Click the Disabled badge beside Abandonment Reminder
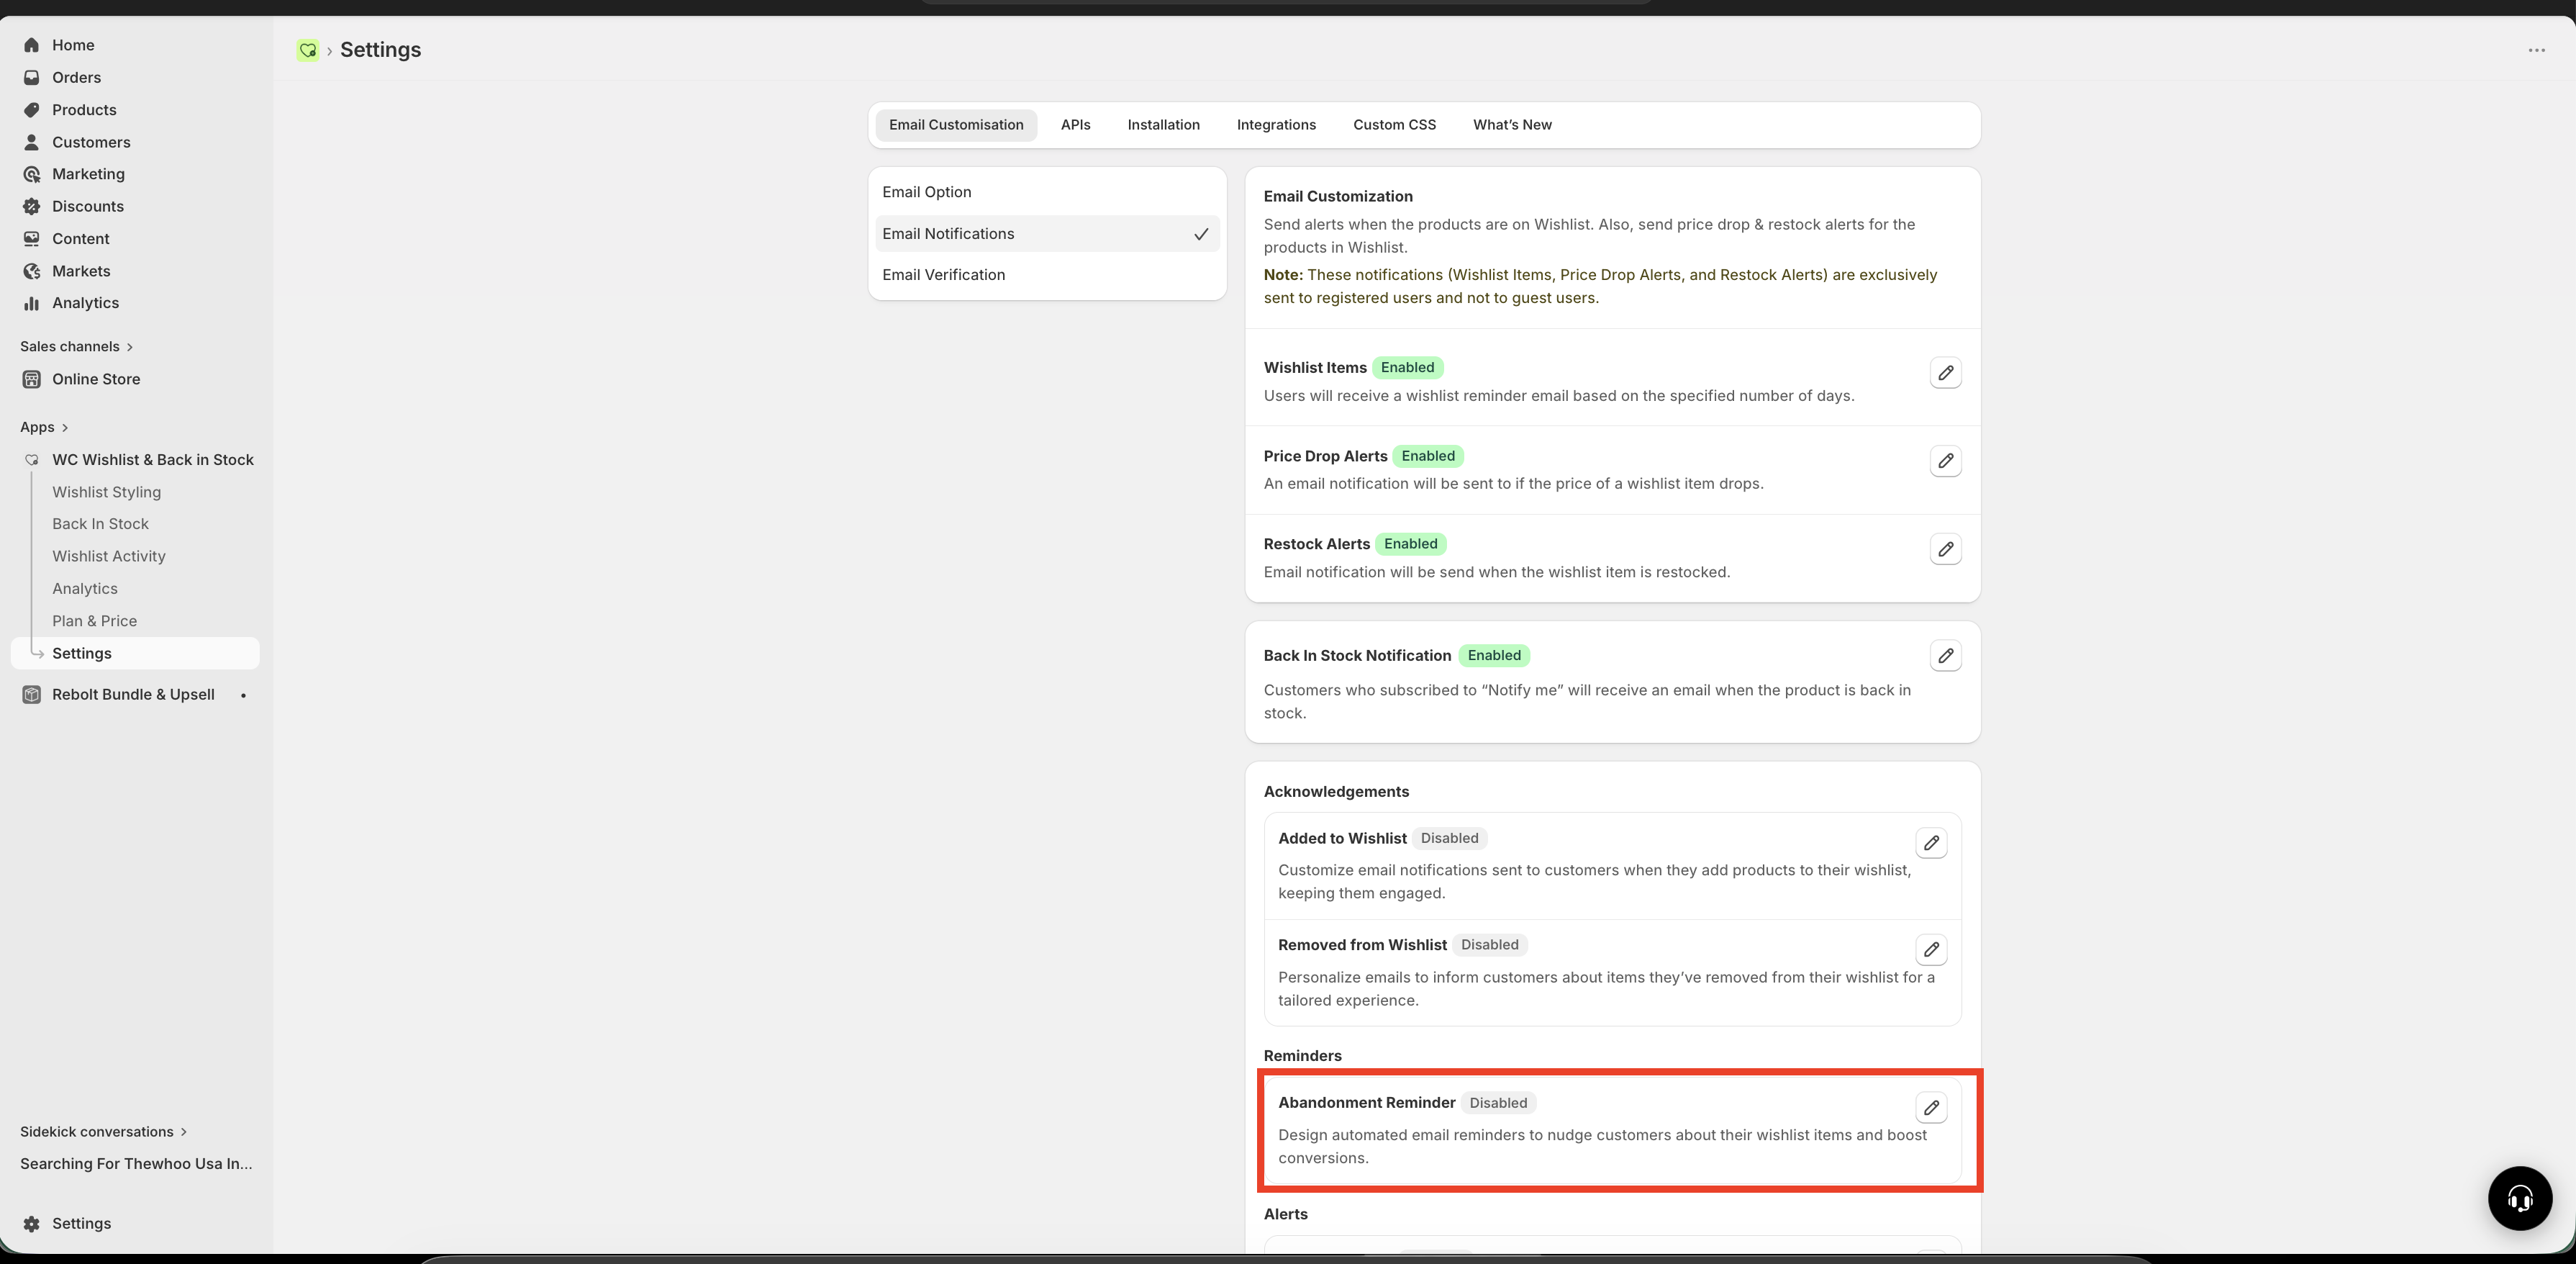Viewport: 2576px width, 1264px height. click(1498, 1103)
